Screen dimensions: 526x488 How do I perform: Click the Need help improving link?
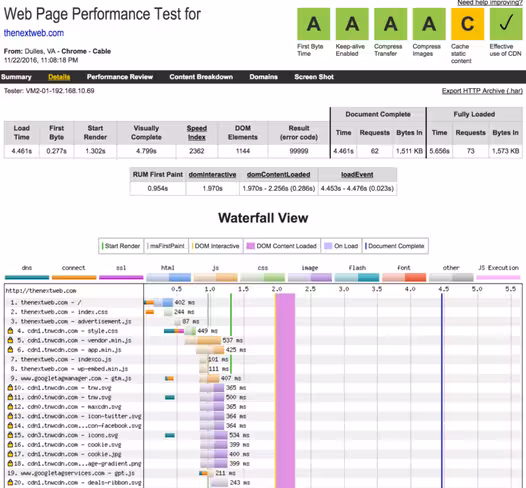click(490, 2)
